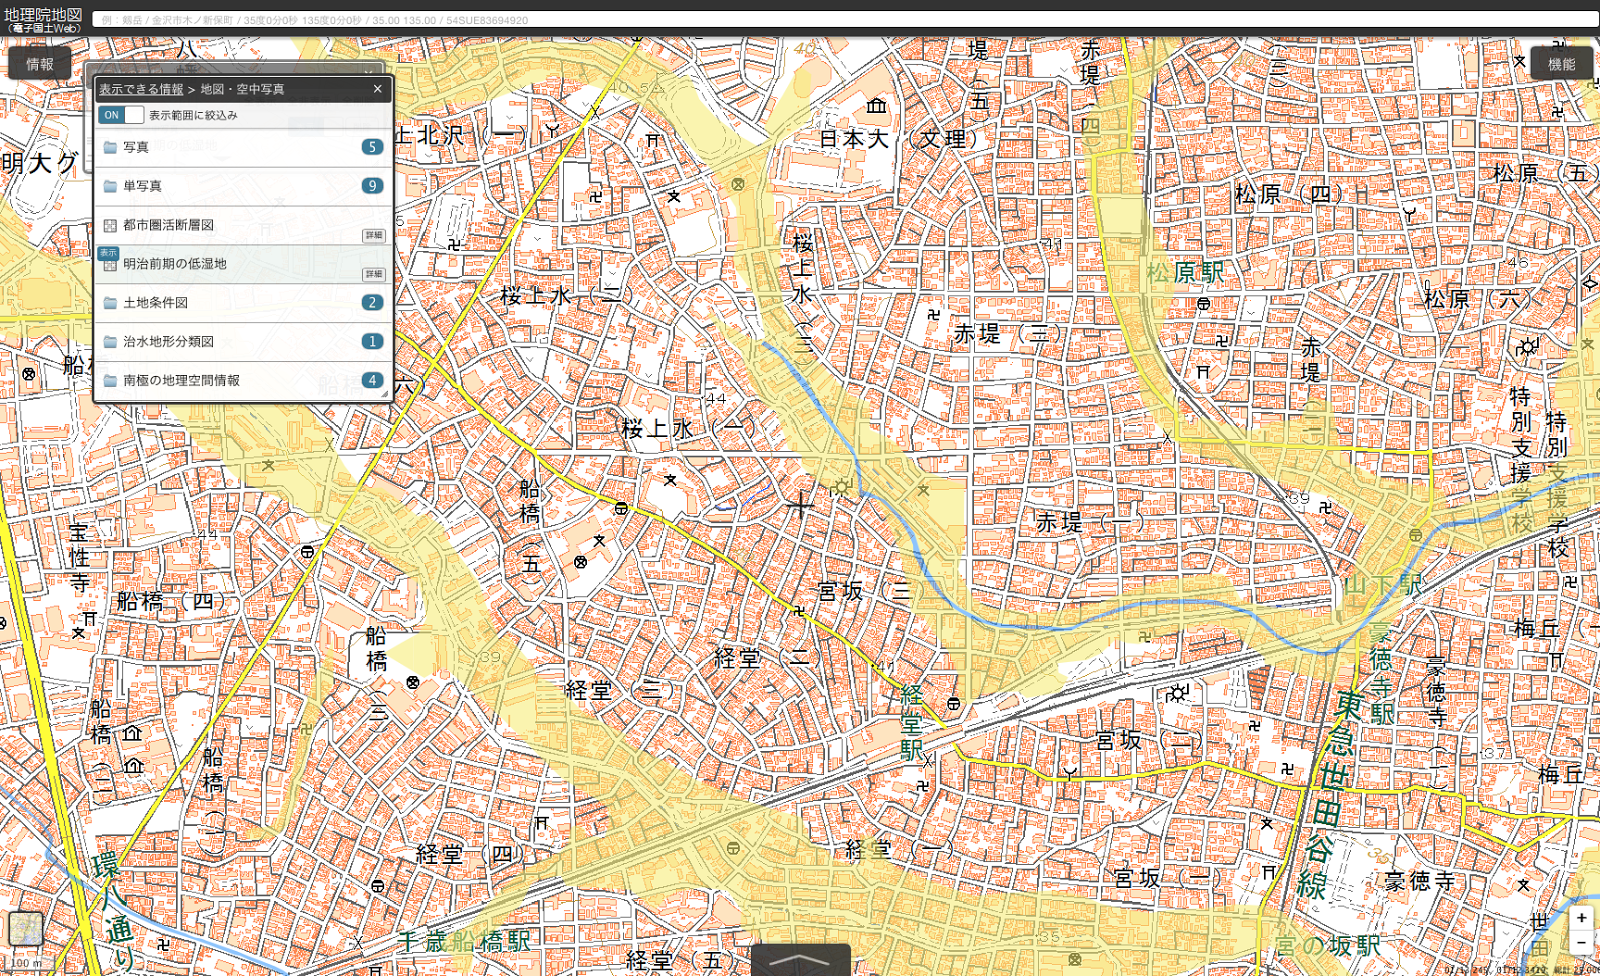Open the 機能 tools menu
This screenshot has width=1600, height=976.
pyautogui.click(x=1561, y=64)
